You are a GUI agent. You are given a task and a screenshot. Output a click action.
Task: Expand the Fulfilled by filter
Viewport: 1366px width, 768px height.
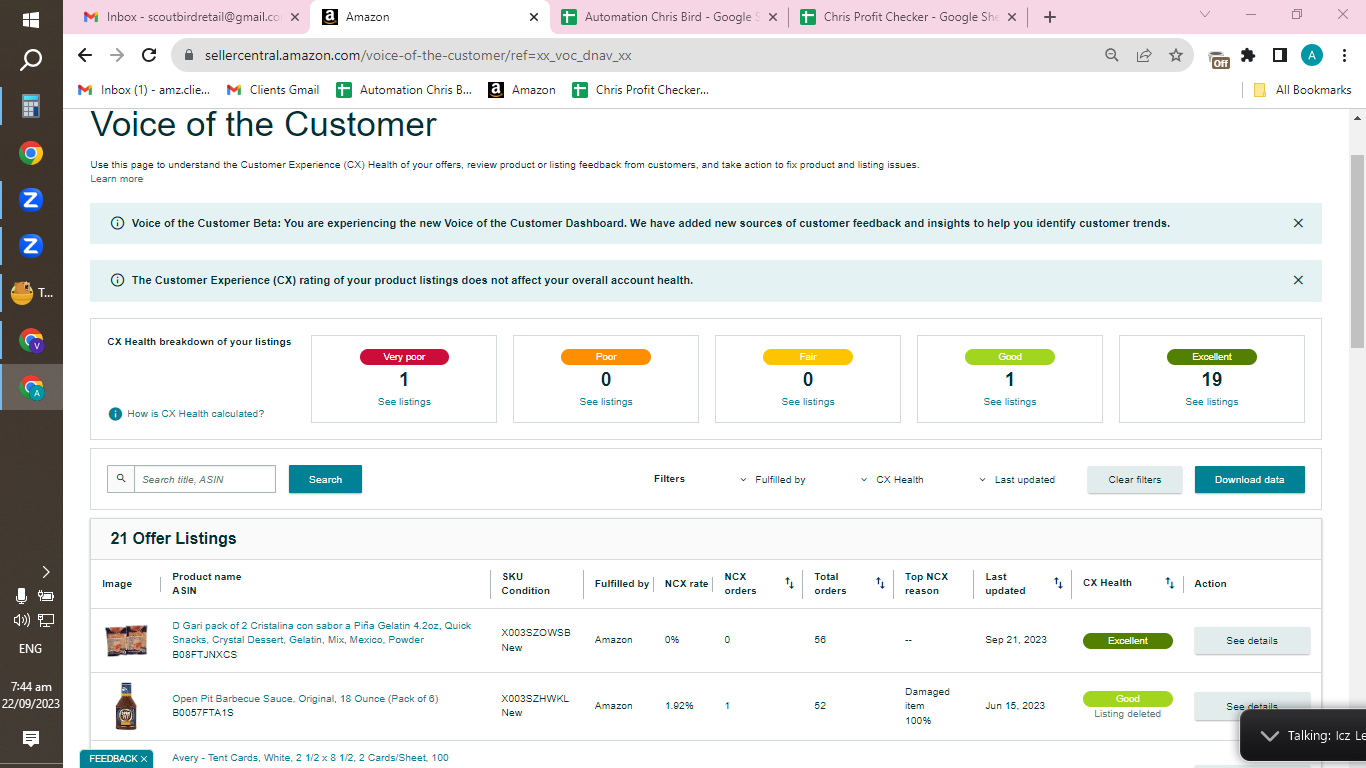[x=773, y=480]
